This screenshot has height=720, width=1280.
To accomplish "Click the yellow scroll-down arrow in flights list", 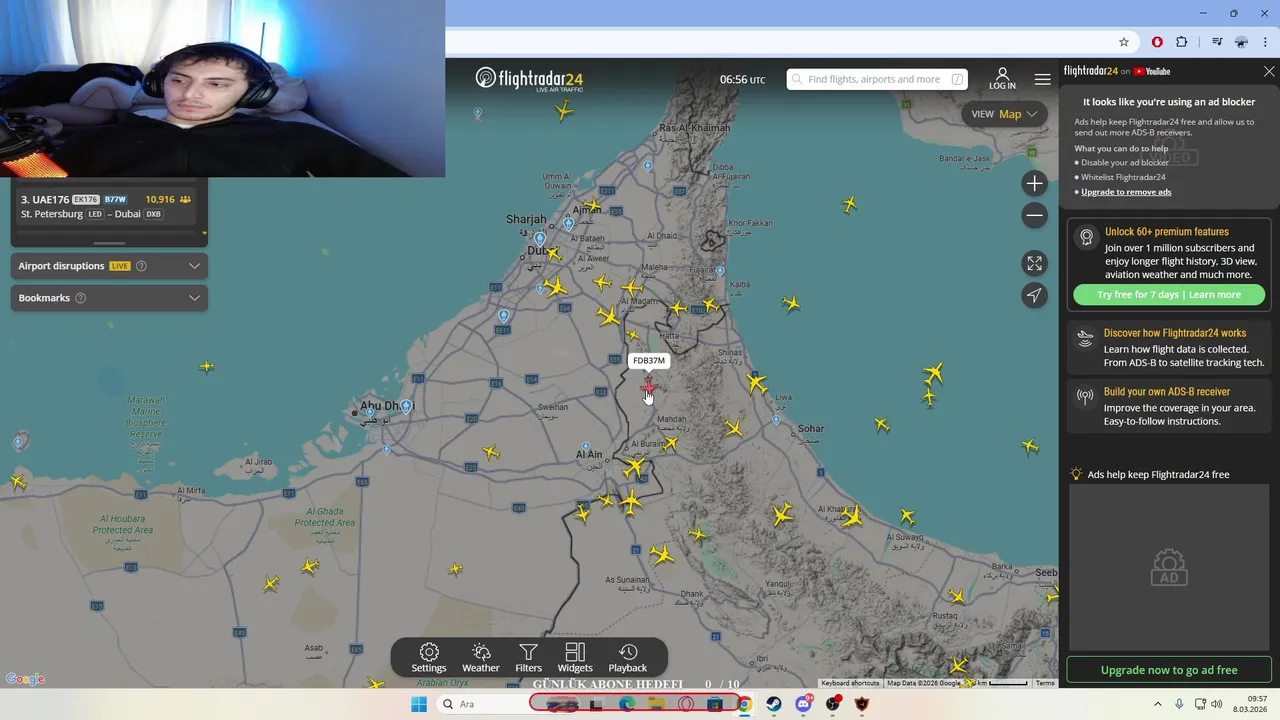I will click(204, 233).
